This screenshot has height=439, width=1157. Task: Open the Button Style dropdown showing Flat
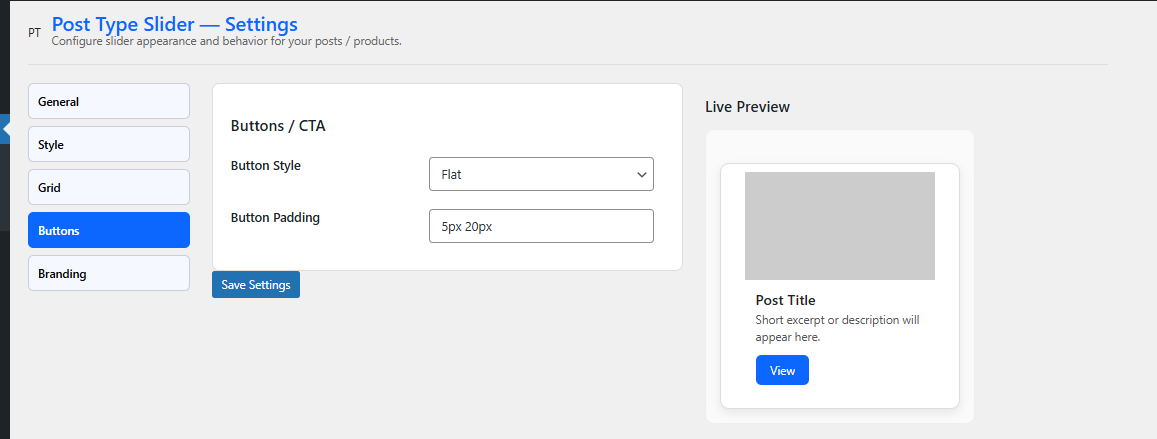click(540, 174)
